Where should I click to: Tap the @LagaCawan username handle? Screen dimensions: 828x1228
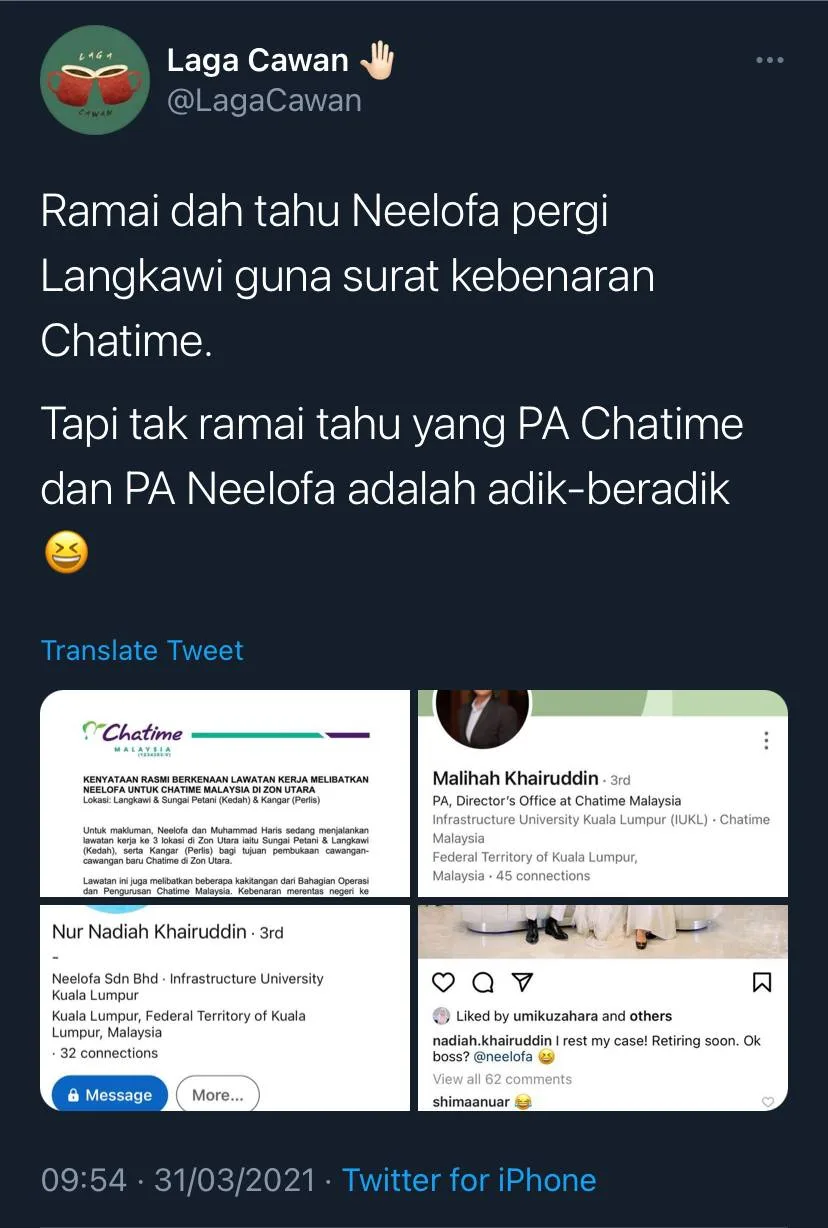[264, 100]
